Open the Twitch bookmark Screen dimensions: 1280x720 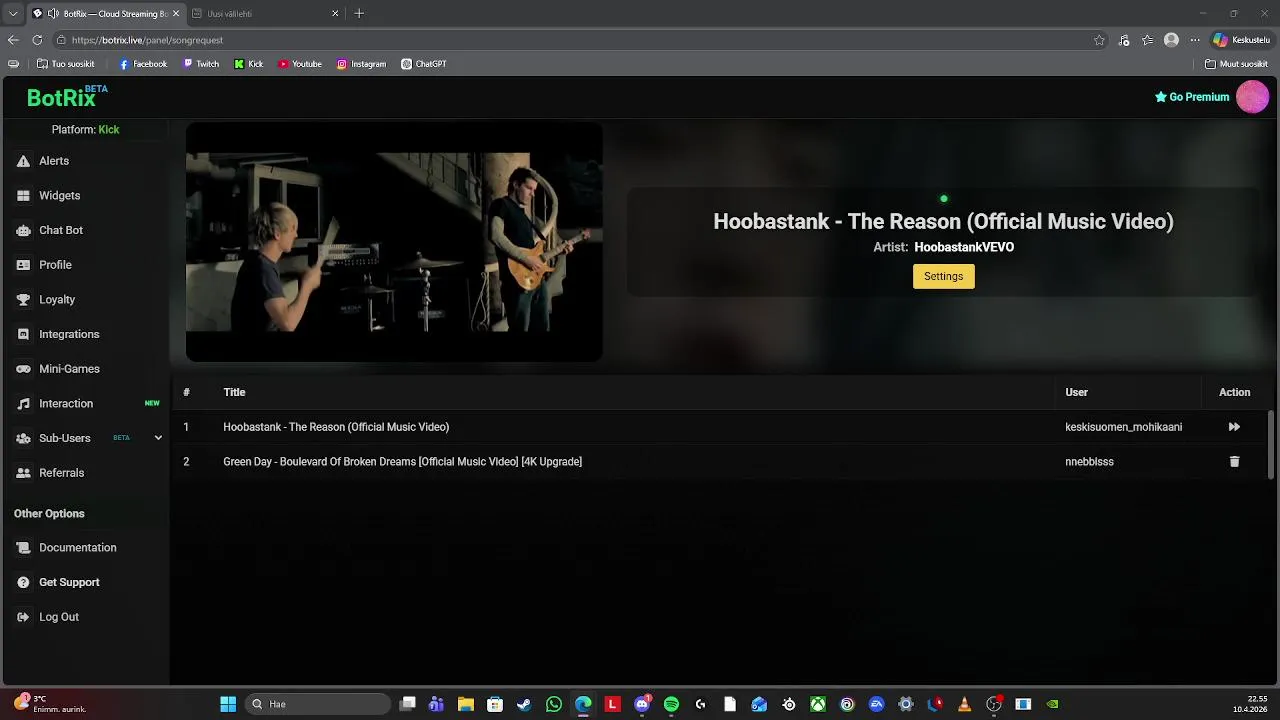point(201,64)
